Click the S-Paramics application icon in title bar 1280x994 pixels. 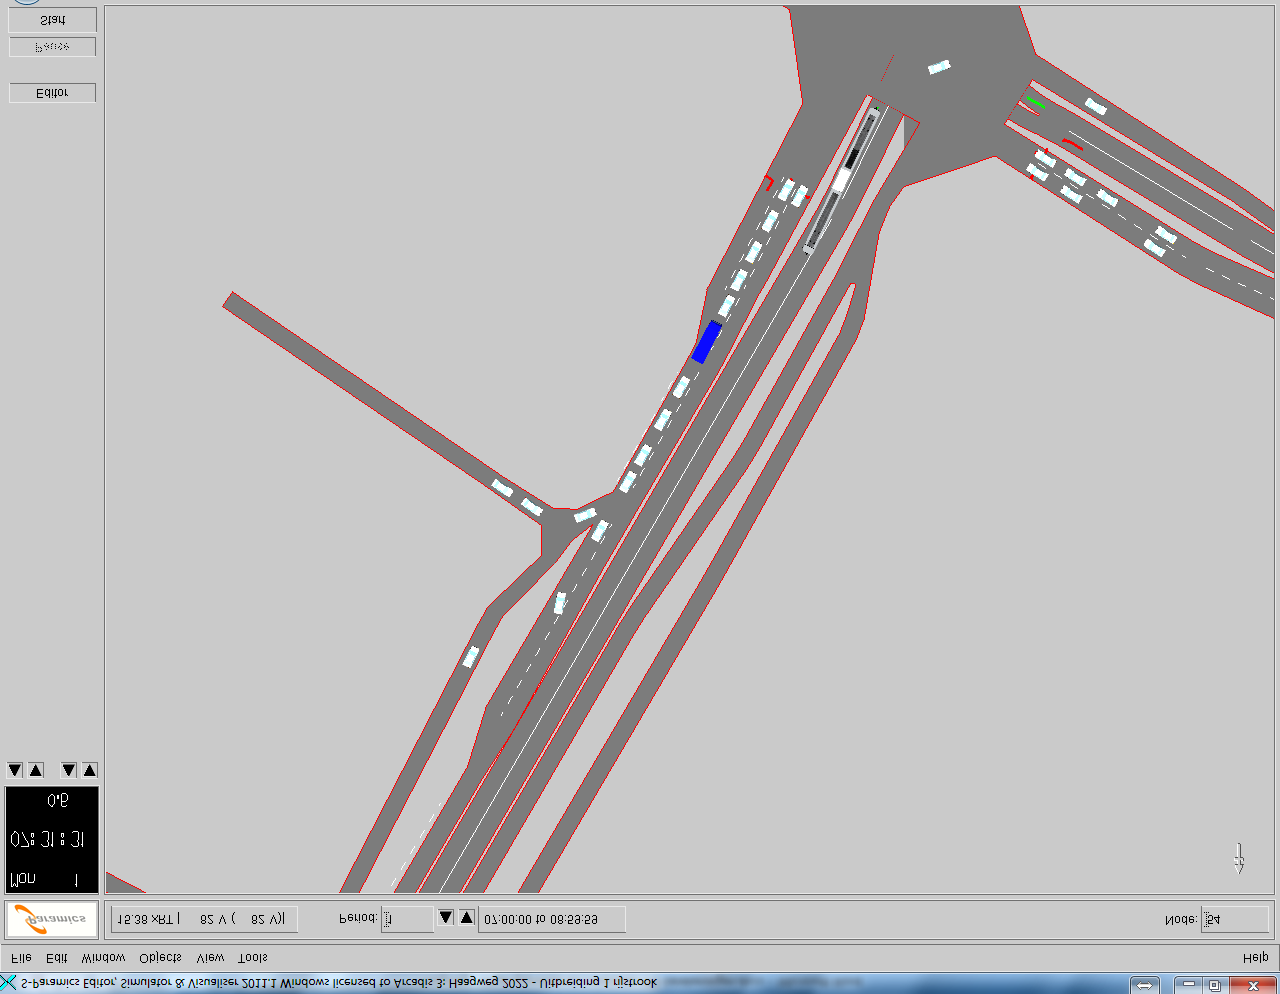(9, 984)
